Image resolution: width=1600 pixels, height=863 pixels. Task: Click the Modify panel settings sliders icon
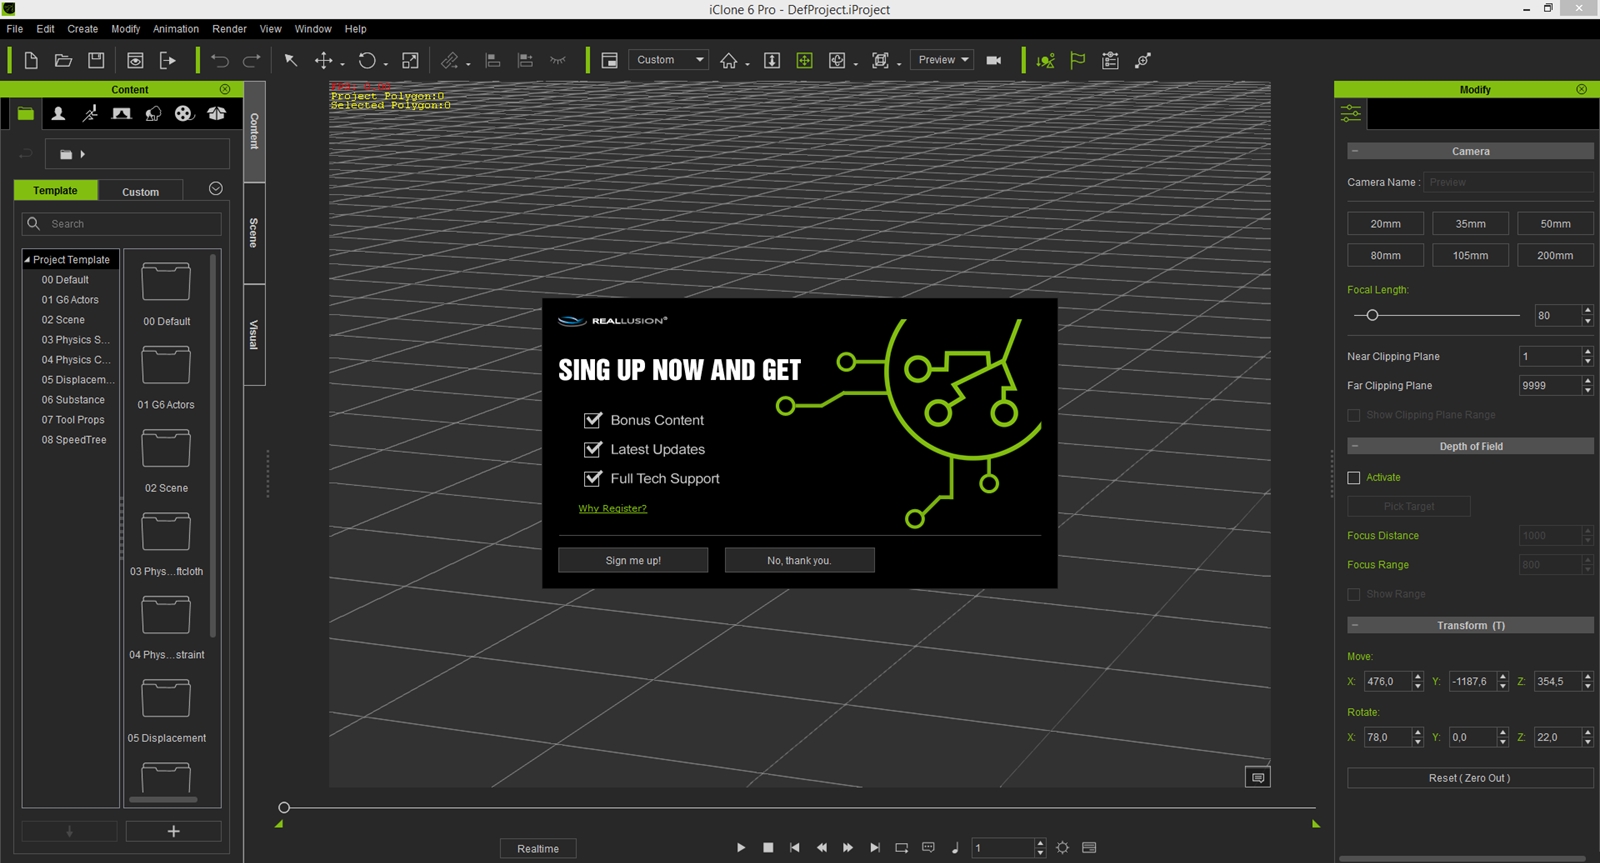point(1351,113)
